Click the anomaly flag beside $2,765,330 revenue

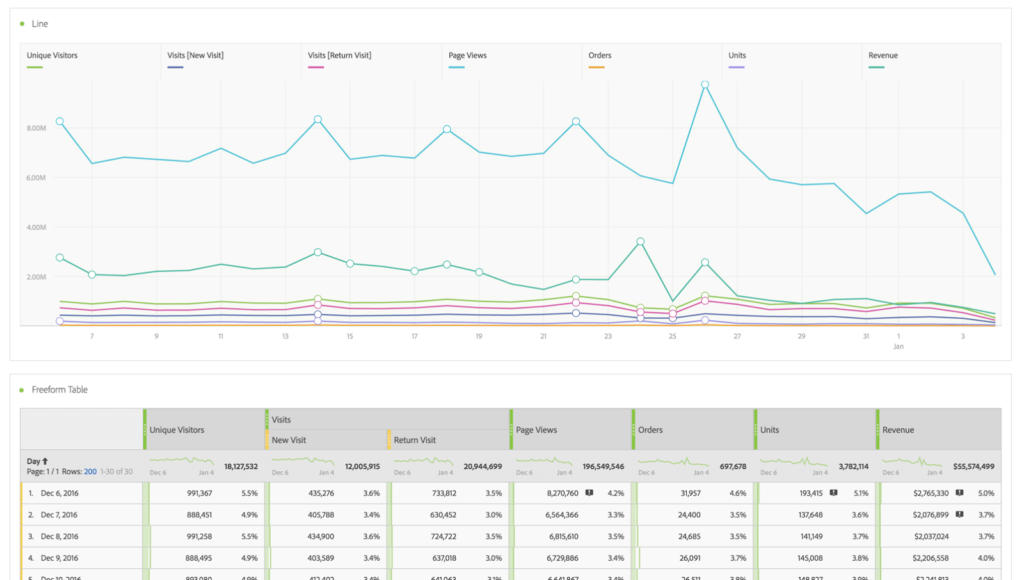pyautogui.click(x=960, y=492)
